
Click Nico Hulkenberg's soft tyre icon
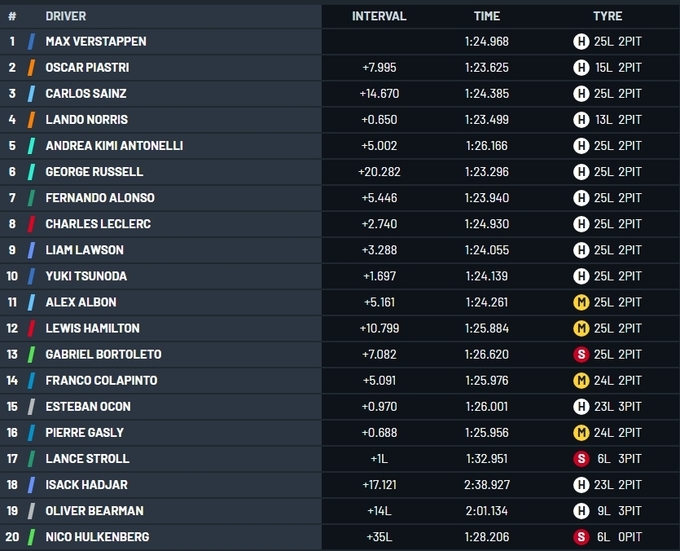pyautogui.click(x=579, y=537)
